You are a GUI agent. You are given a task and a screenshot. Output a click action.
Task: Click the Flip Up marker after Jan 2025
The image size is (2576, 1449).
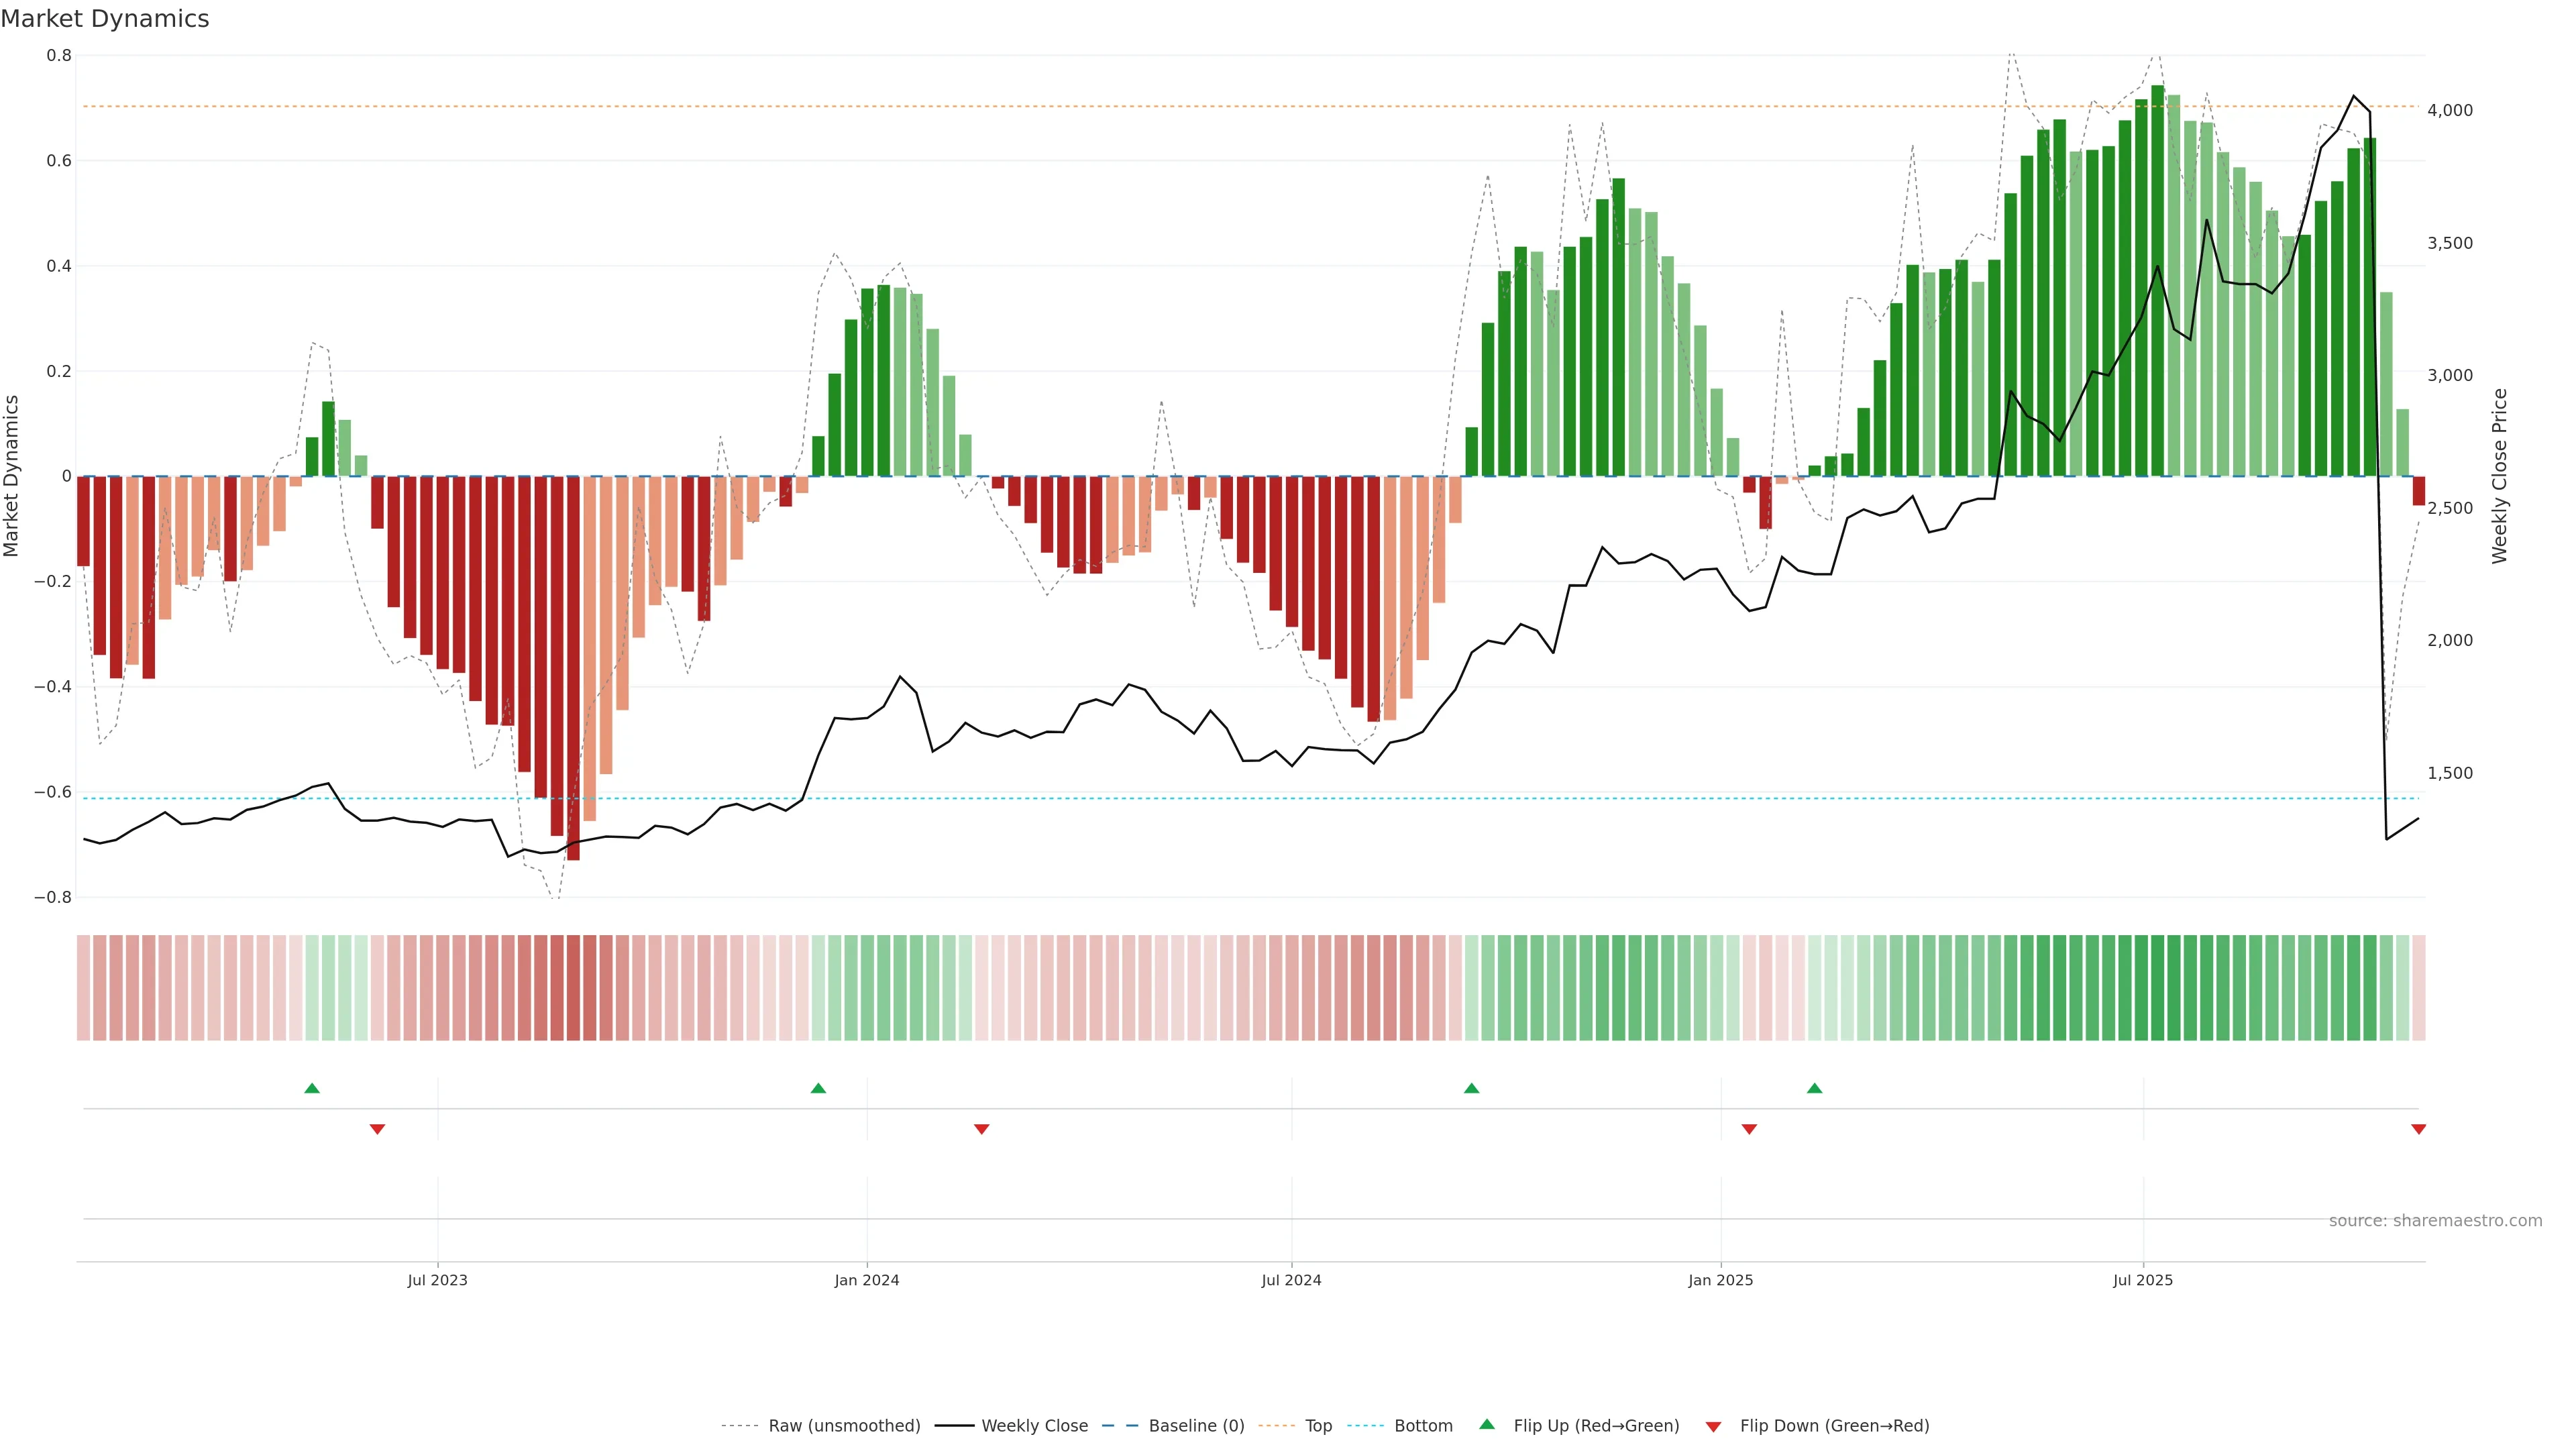[1814, 1088]
